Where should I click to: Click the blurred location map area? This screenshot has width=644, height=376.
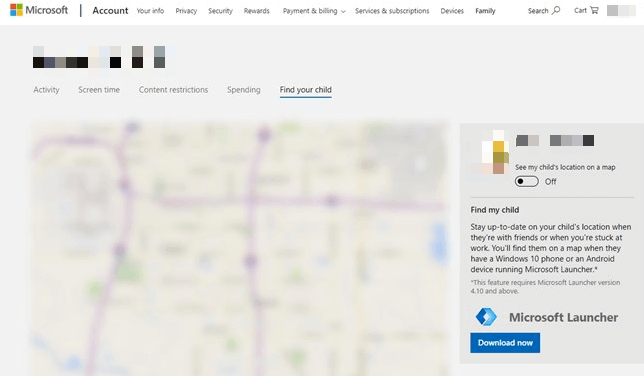[x=239, y=248]
